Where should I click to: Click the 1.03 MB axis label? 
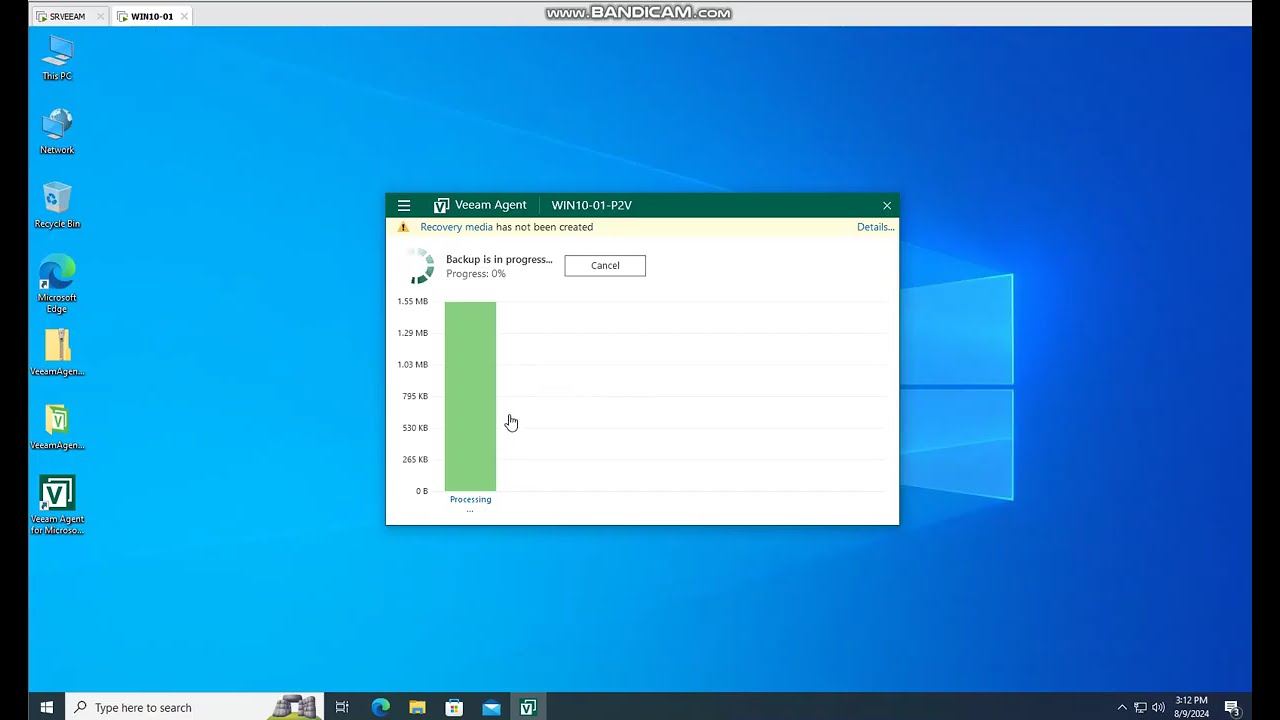tap(412, 364)
